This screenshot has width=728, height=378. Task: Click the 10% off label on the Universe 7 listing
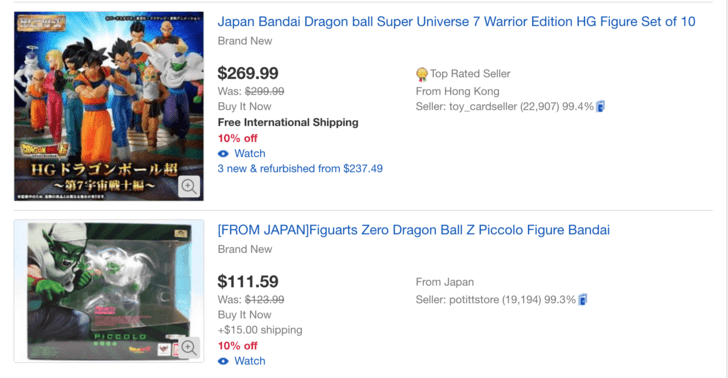pos(237,138)
